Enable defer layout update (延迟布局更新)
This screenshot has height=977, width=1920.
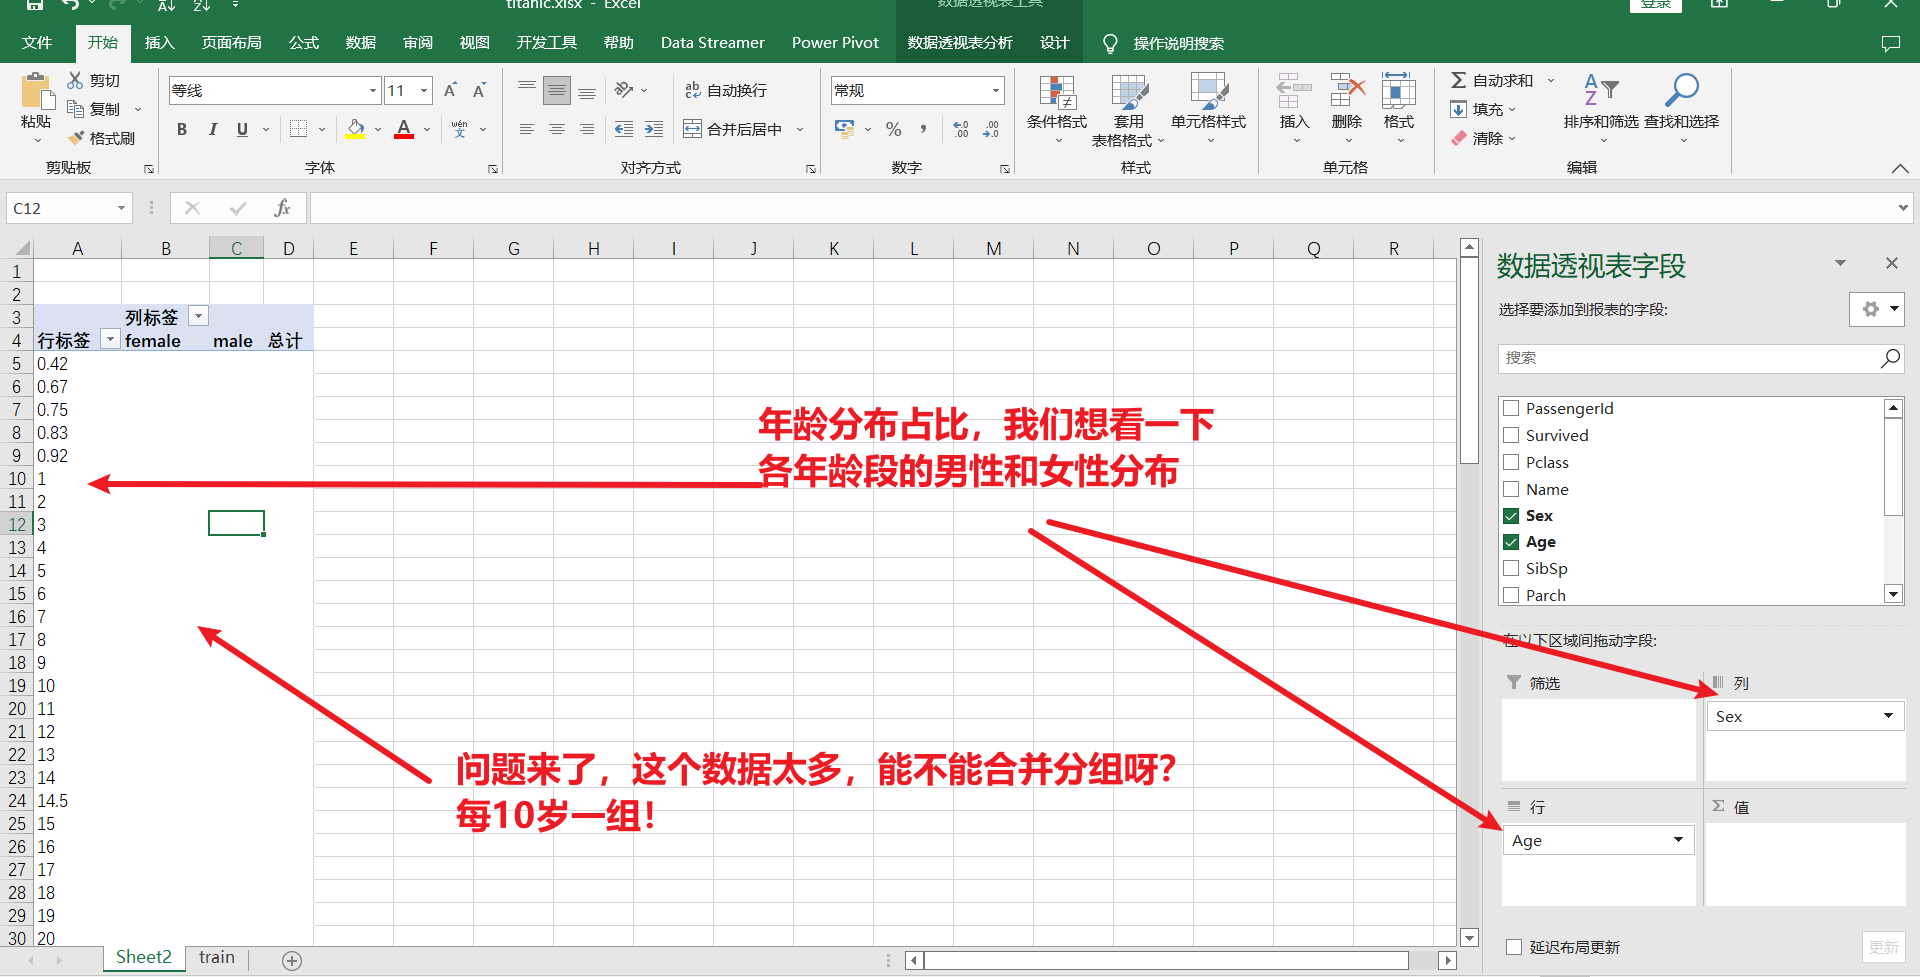click(x=1514, y=947)
